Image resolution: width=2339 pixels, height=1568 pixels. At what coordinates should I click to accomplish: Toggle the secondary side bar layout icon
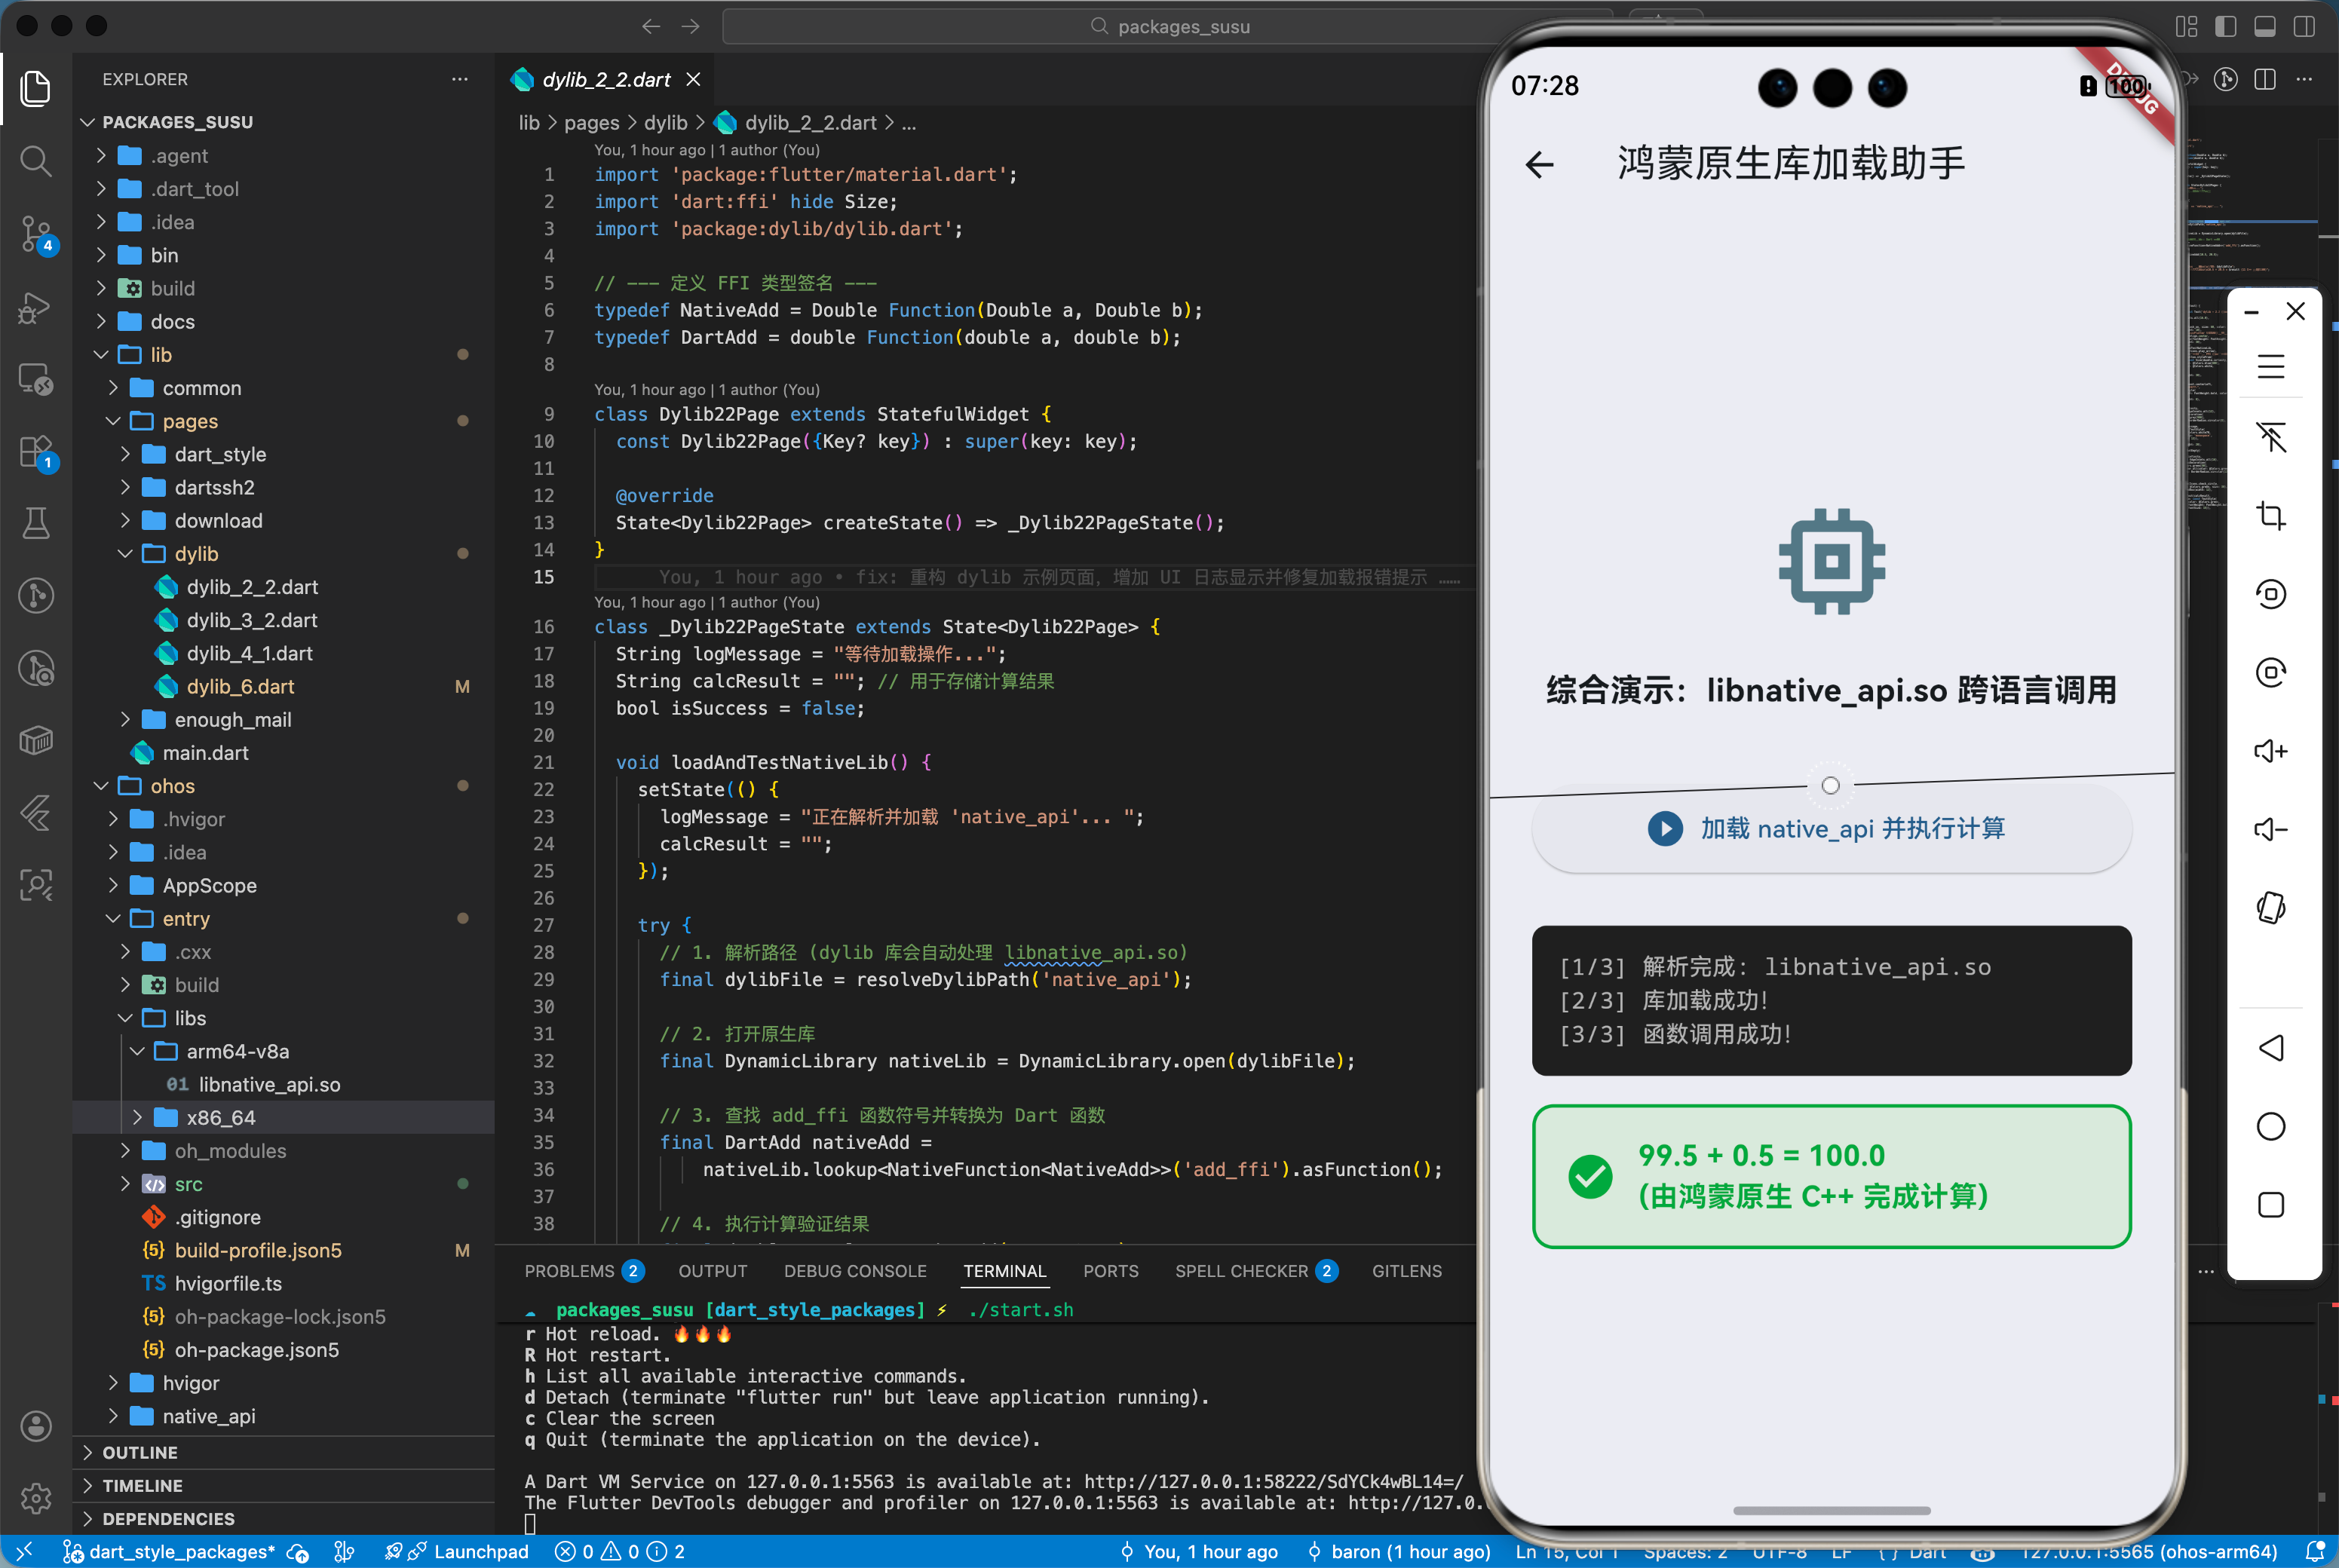point(2304,27)
